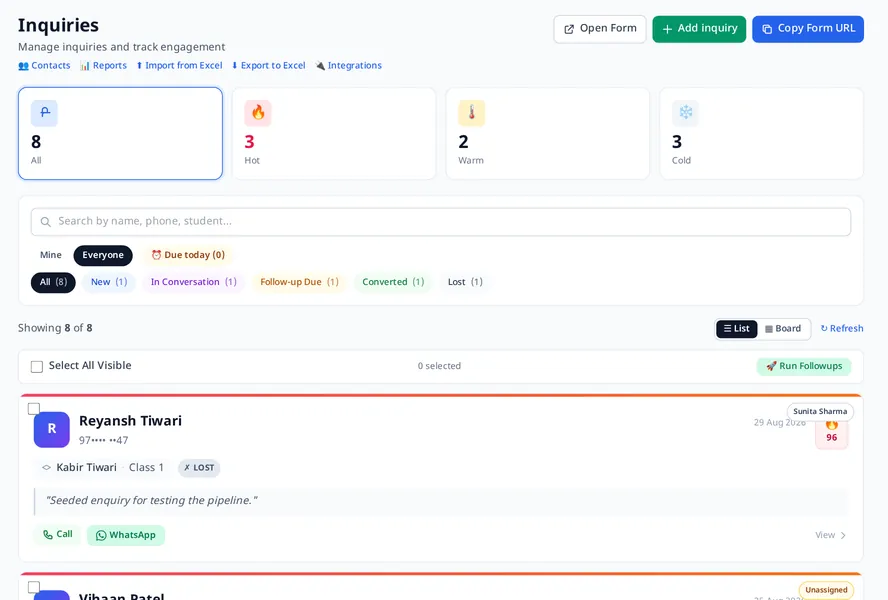Filter by Due today (0)
The height and width of the screenshot is (600, 888).
point(188,255)
